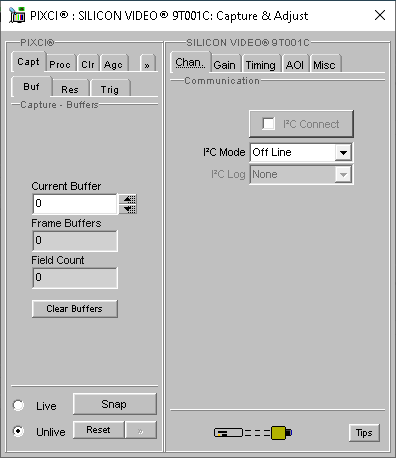Click the Current Buffer increment arrow
This screenshot has width=396, height=458.
(128, 199)
